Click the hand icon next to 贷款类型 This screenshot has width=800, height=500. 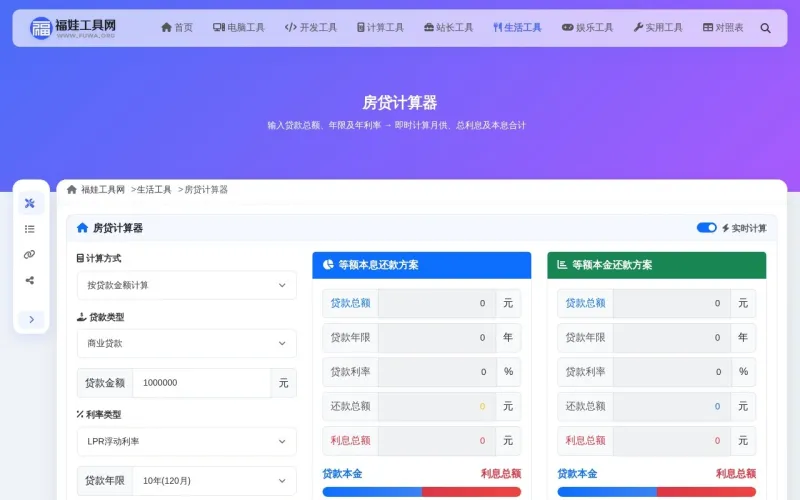81,317
